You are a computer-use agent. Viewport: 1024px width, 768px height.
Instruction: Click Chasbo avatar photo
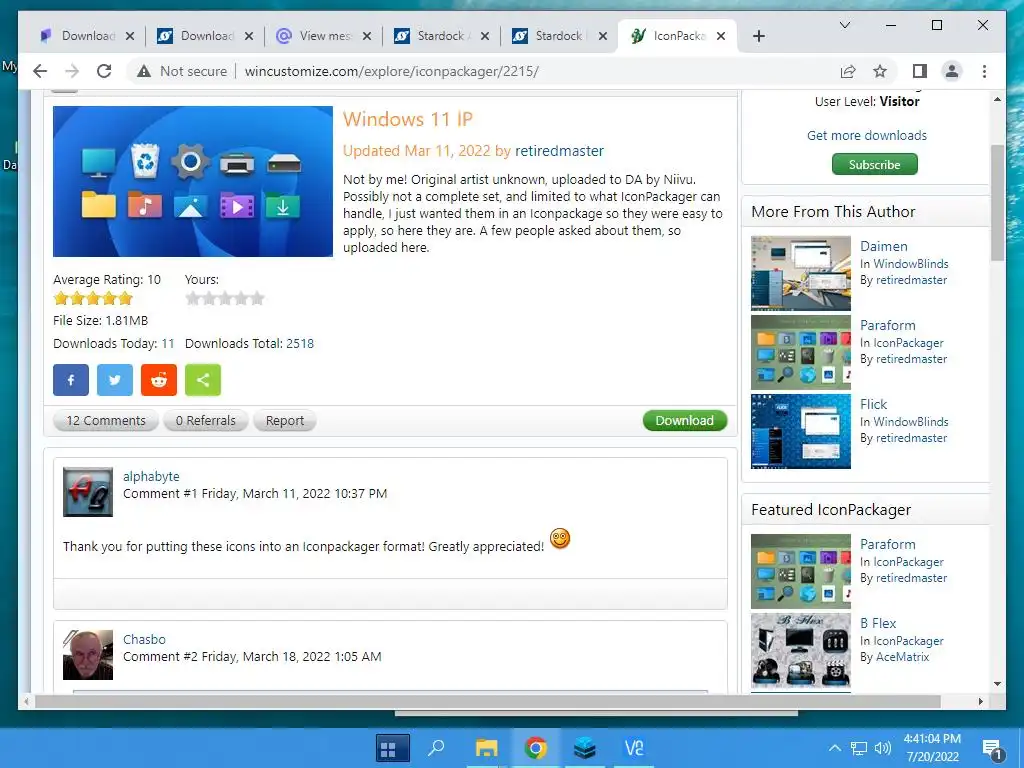[x=88, y=655]
